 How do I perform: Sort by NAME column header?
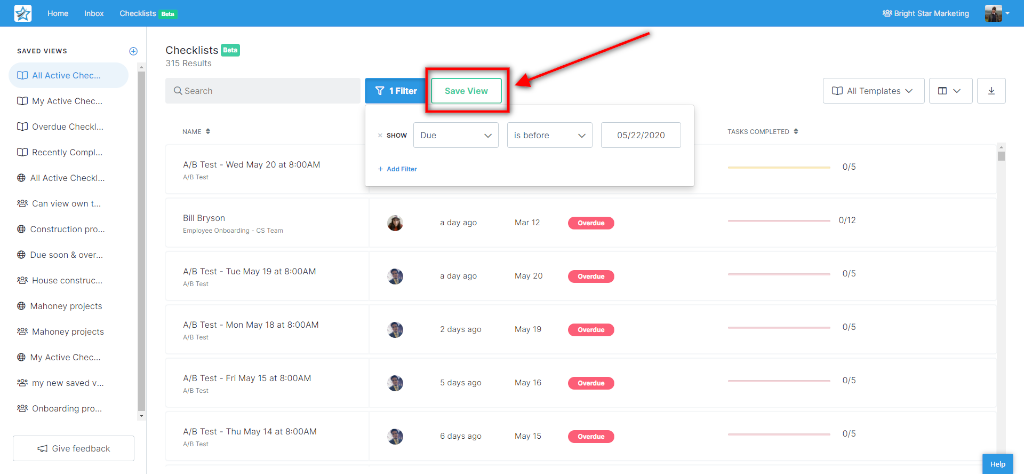(196, 131)
